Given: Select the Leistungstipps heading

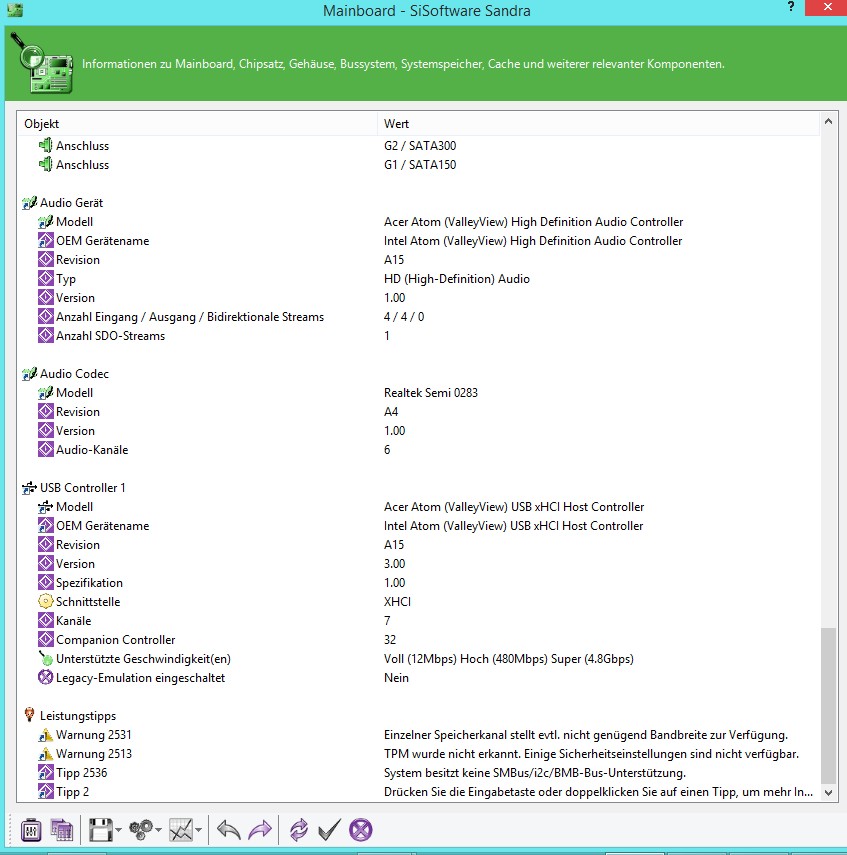Looking at the screenshot, I should [x=78, y=716].
